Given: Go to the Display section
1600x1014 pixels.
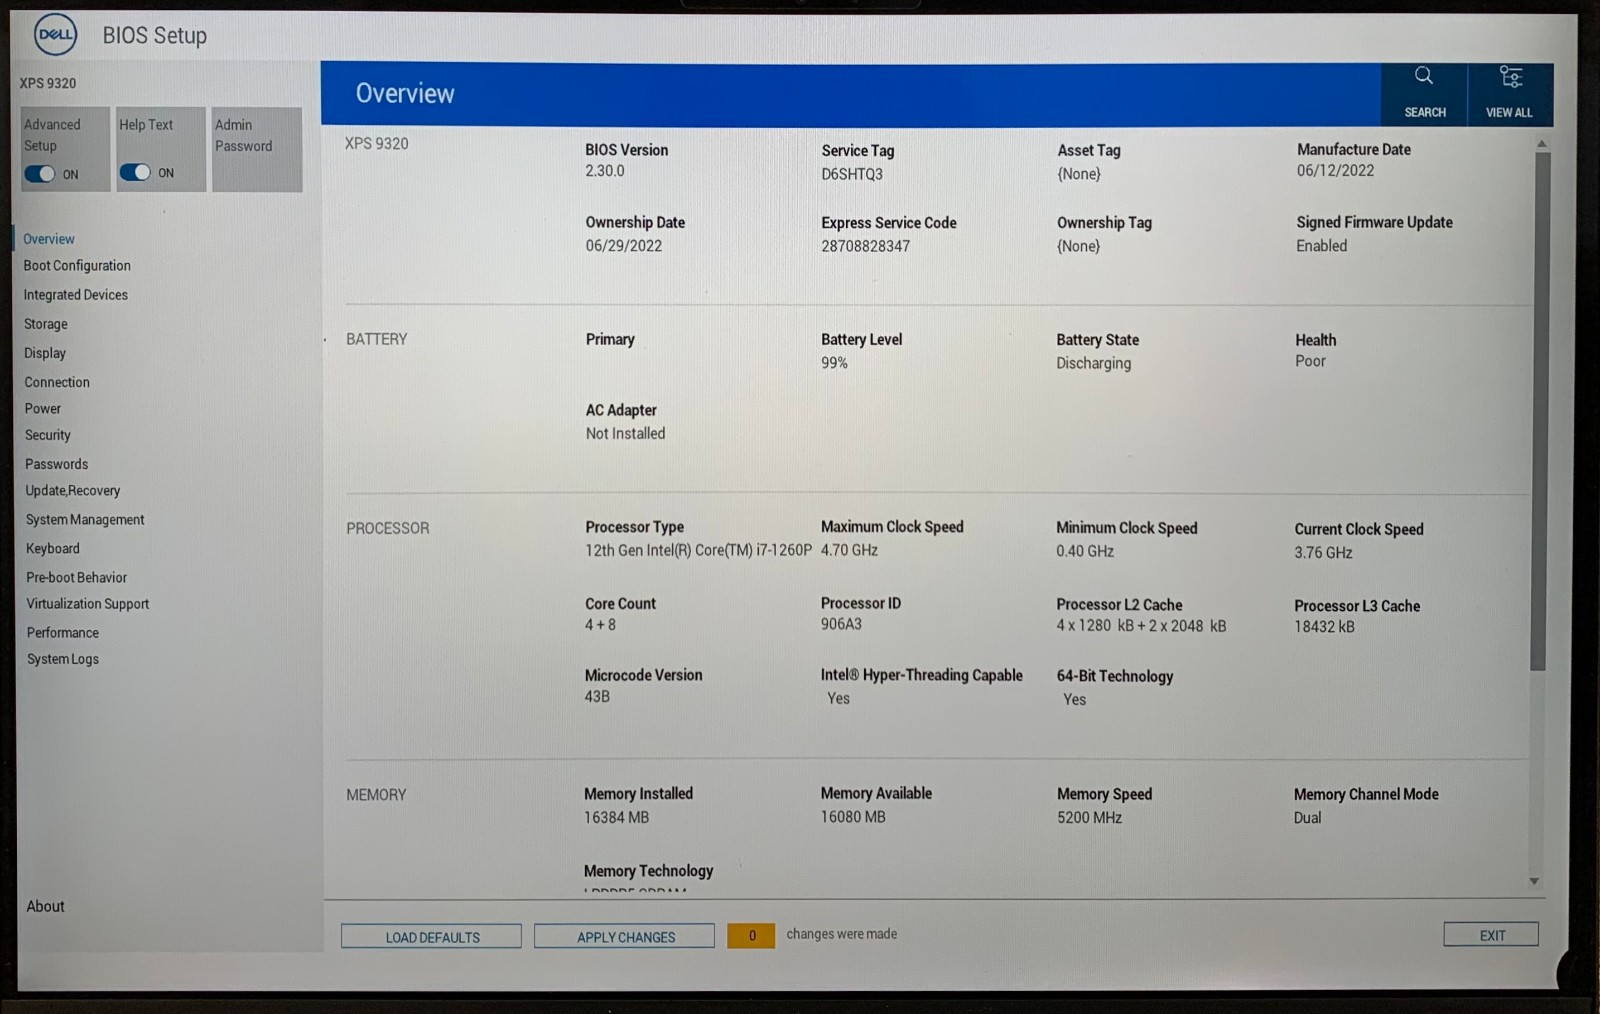Looking at the screenshot, I should pos(45,353).
